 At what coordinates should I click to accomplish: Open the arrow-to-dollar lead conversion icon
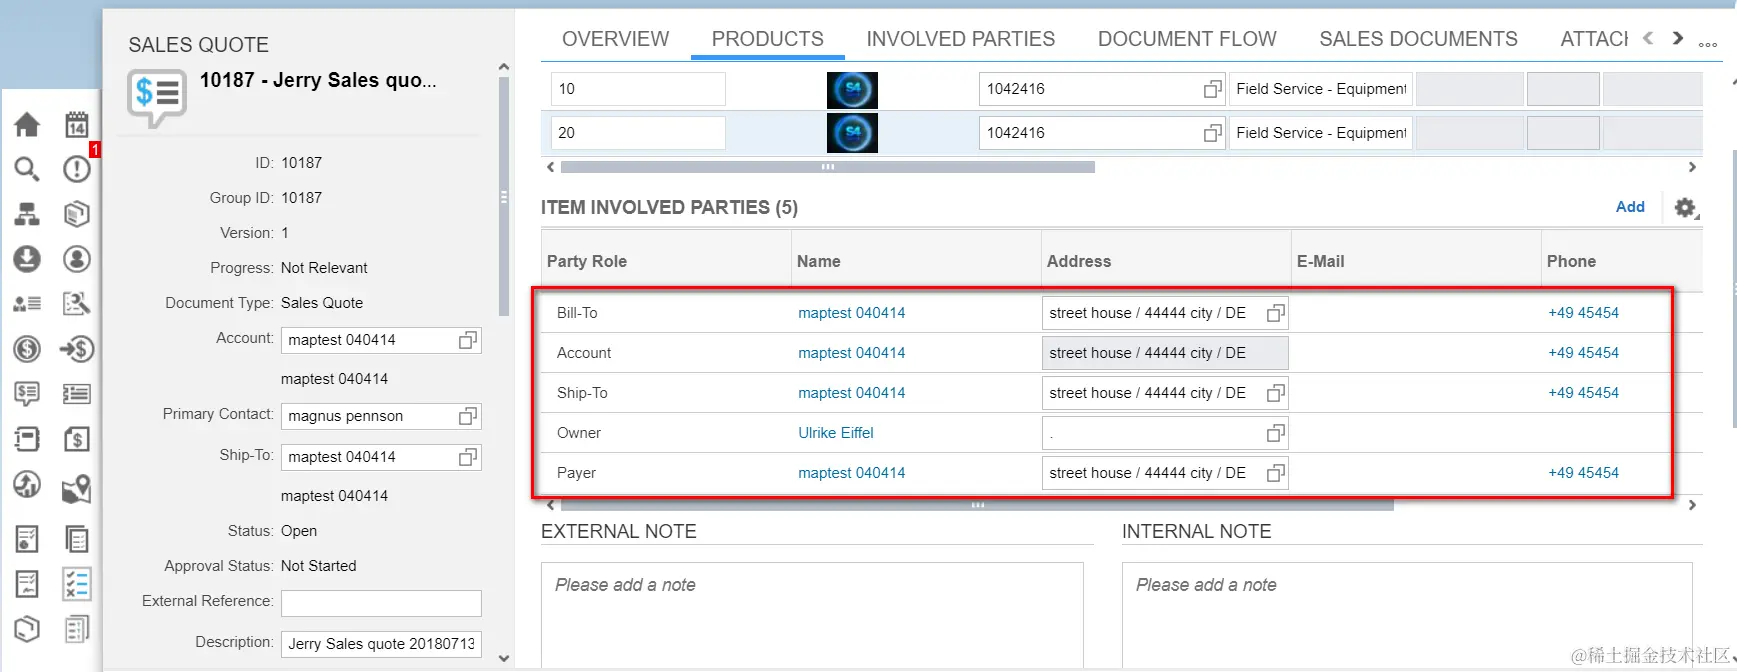point(77,348)
